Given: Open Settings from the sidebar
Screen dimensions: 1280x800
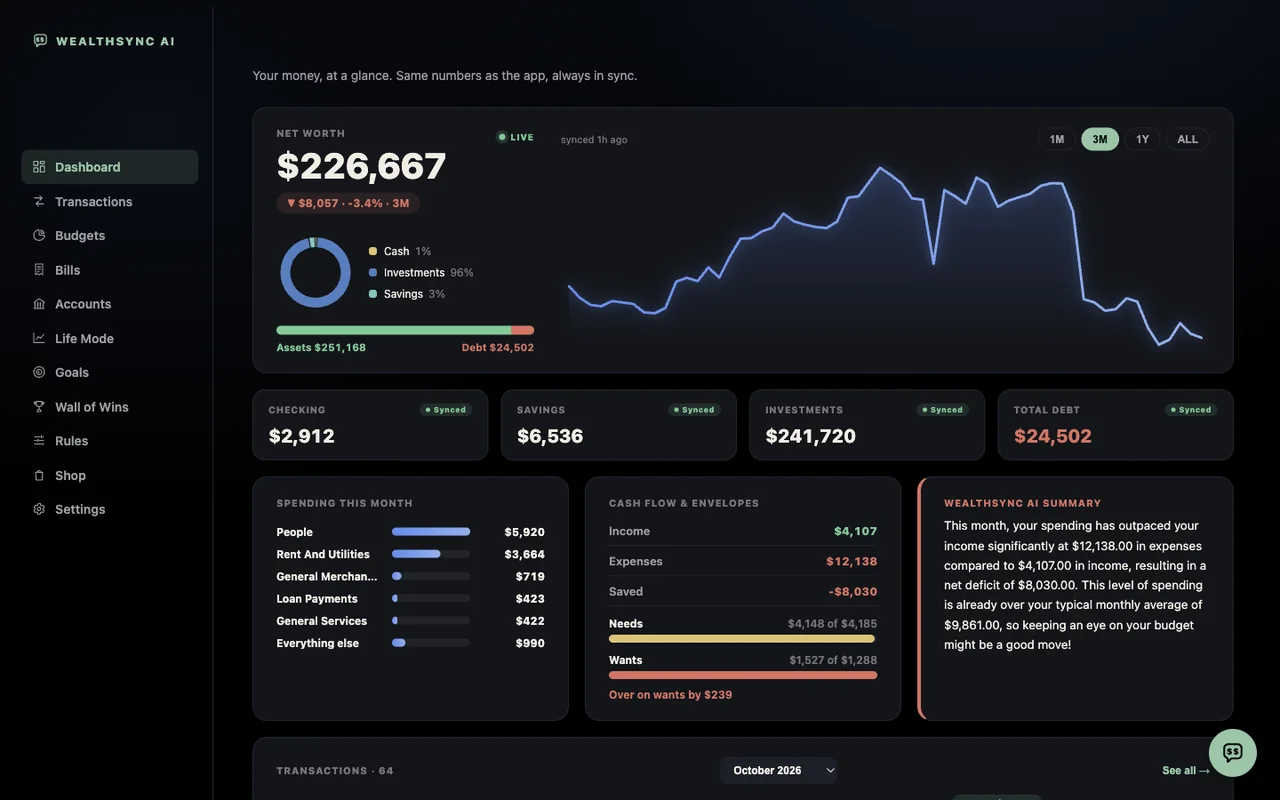Looking at the screenshot, I should click(x=110, y=509).
